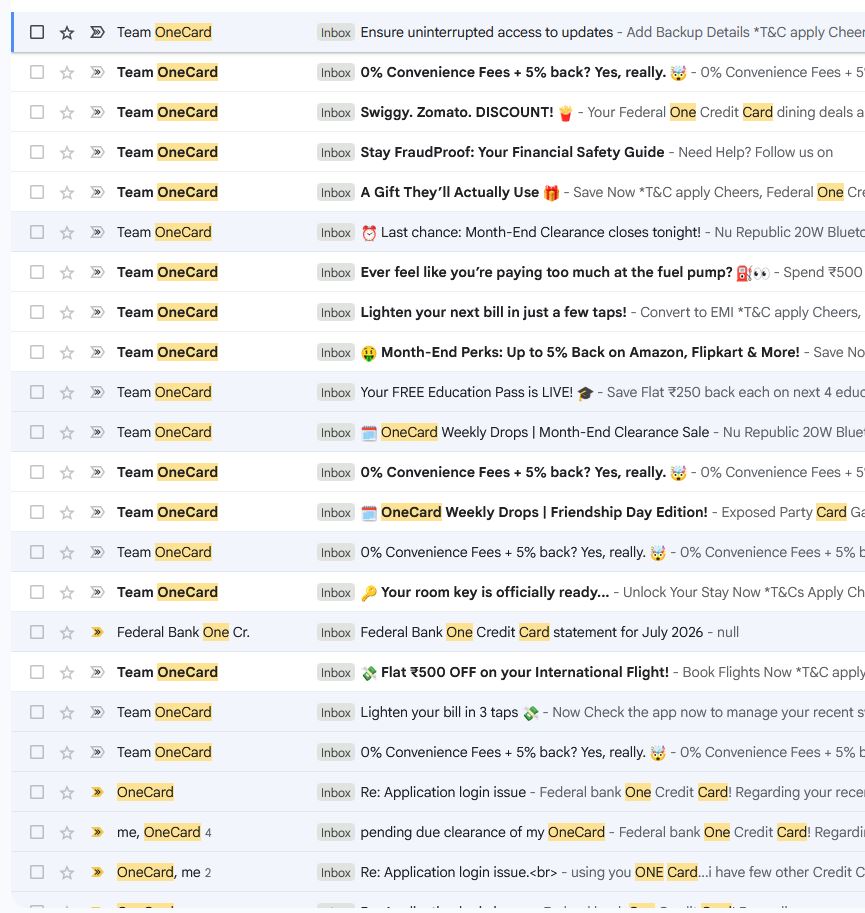
Task: Click sender 'Federal Bank One Cr.'
Action: [x=183, y=632]
